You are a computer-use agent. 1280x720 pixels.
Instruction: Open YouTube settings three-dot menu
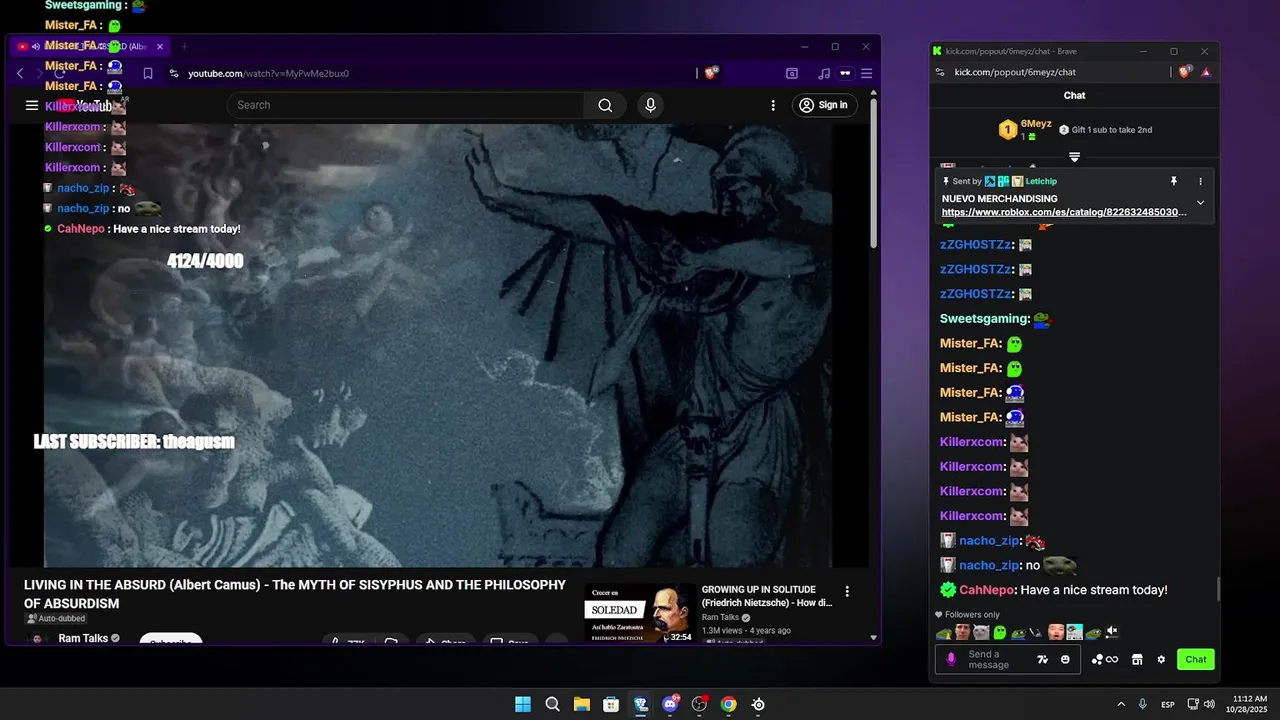point(773,105)
